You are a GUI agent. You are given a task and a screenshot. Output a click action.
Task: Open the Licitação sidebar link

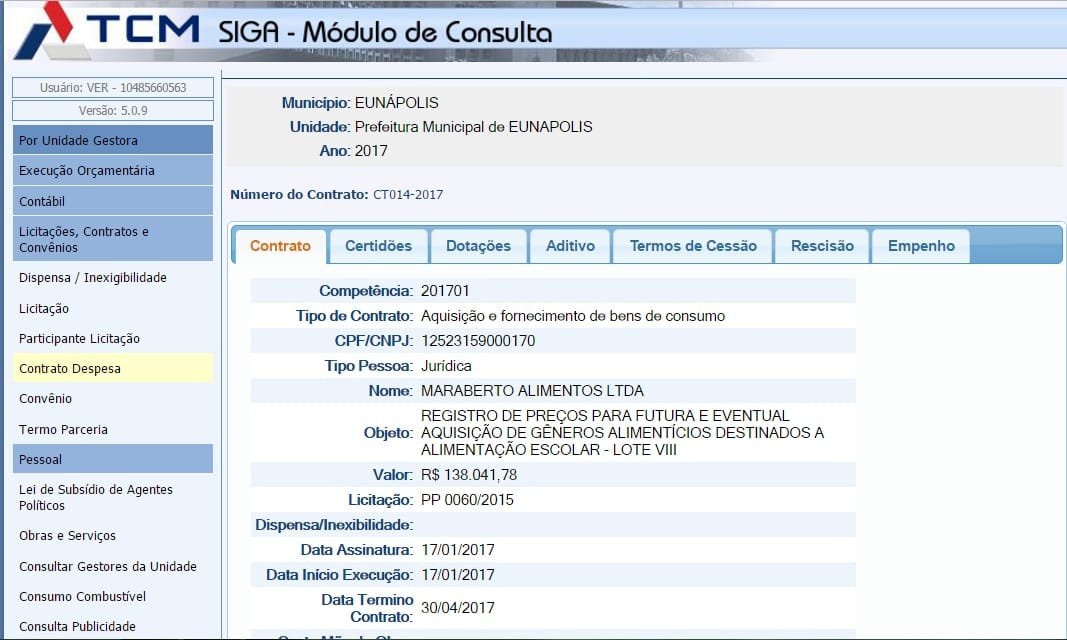[44, 309]
